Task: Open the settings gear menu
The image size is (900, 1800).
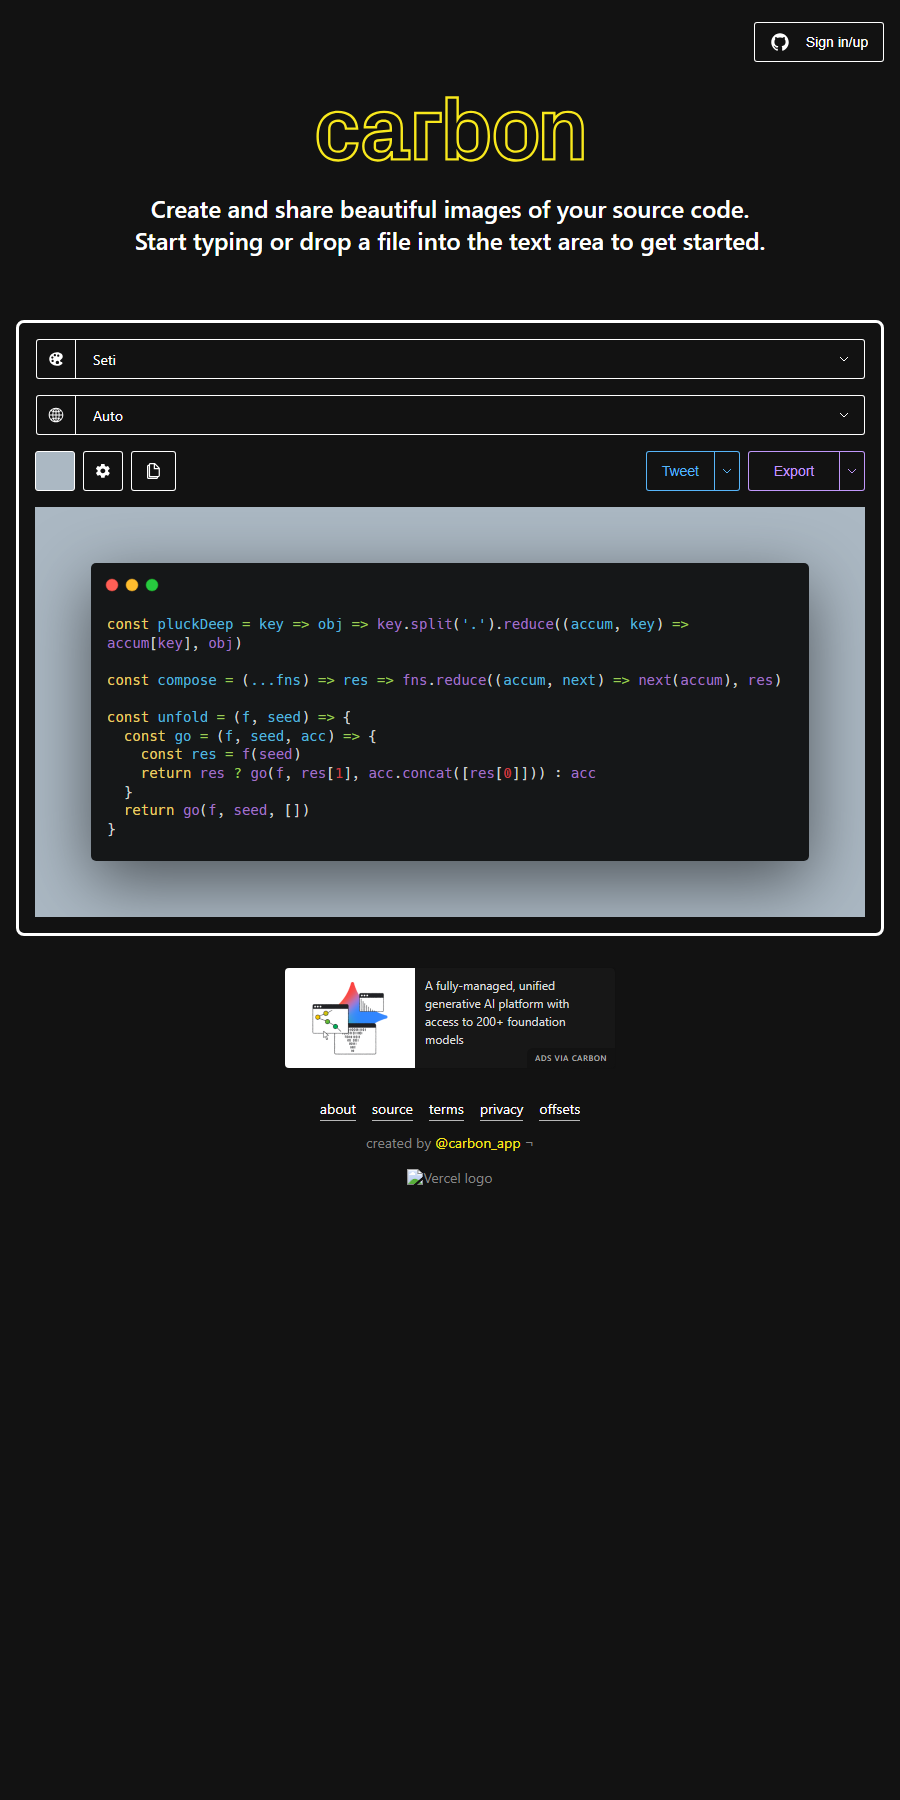Action: [x=103, y=471]
